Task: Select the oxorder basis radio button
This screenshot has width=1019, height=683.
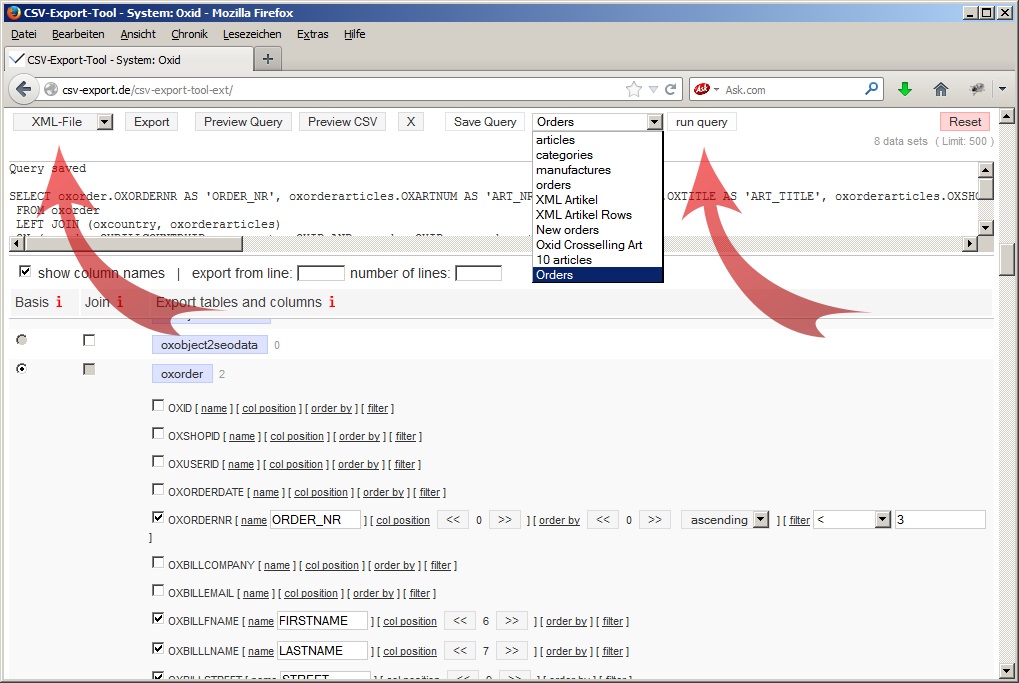Action: 21,368
